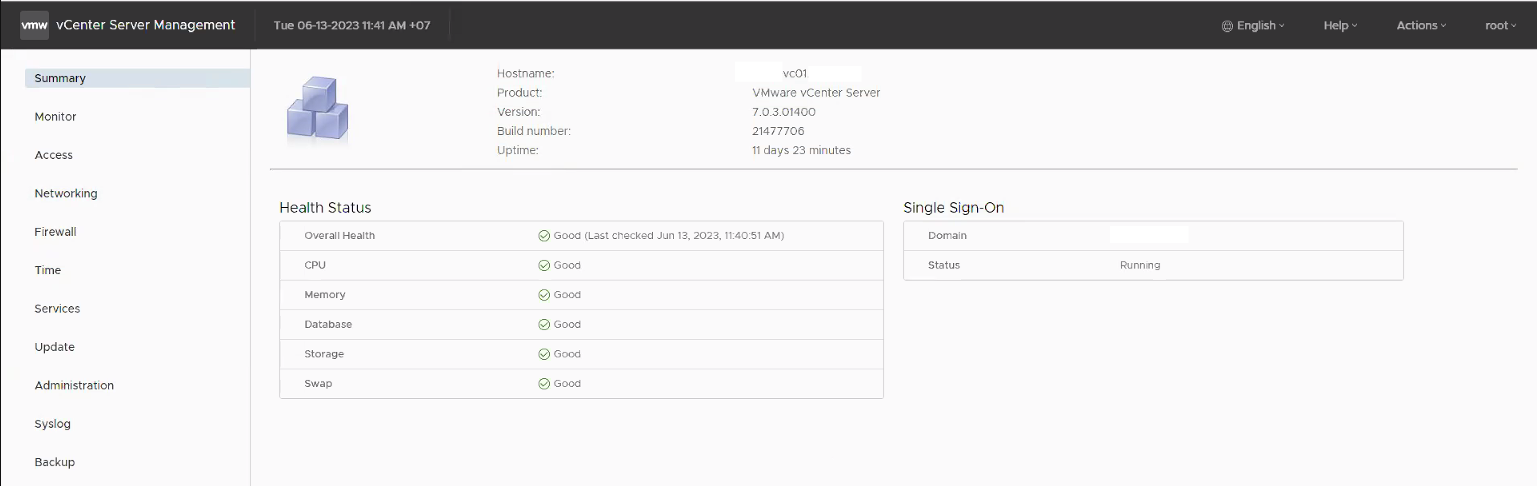Click the Overall Health green check icon

(x=544, y=236)
